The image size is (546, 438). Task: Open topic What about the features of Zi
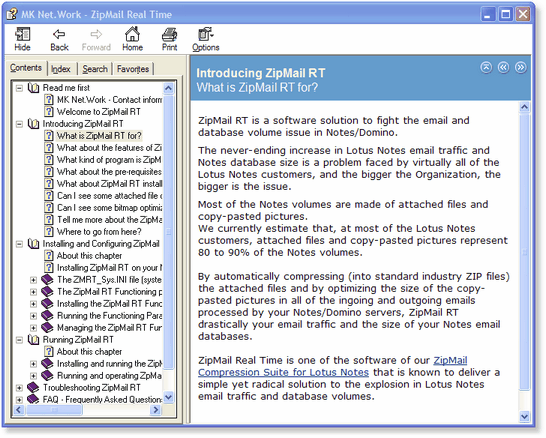pos(109,148)
